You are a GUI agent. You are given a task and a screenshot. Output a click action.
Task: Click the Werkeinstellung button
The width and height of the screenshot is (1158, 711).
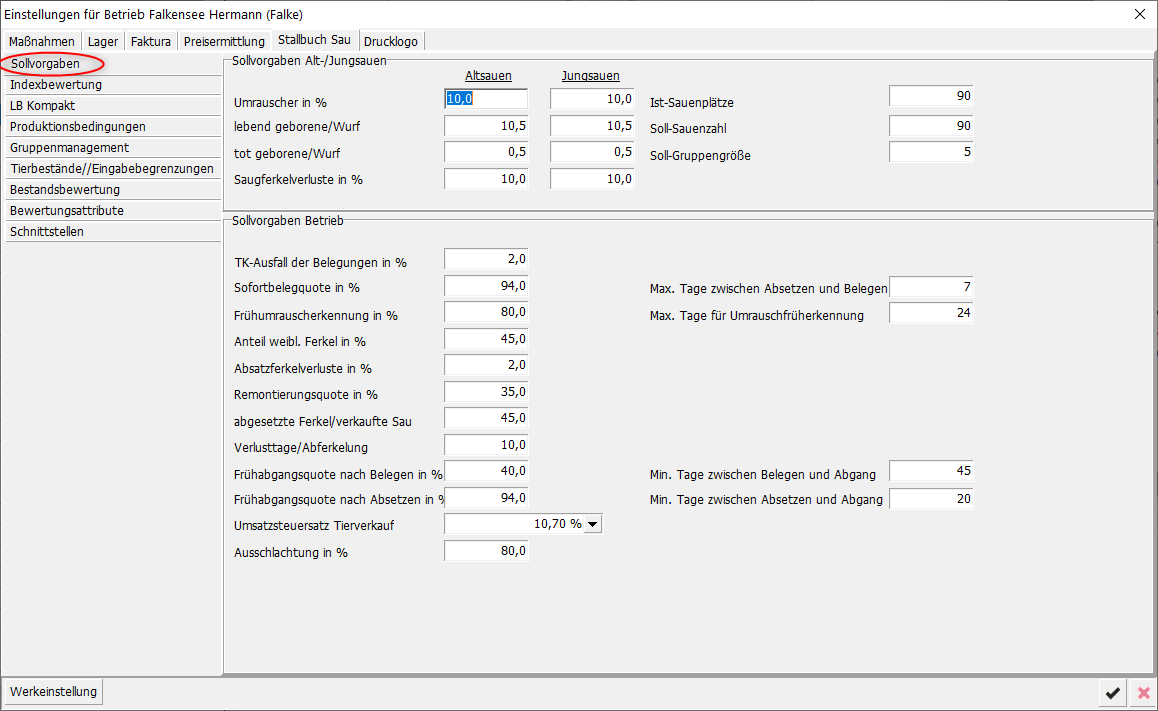click(x=54, y=692)
